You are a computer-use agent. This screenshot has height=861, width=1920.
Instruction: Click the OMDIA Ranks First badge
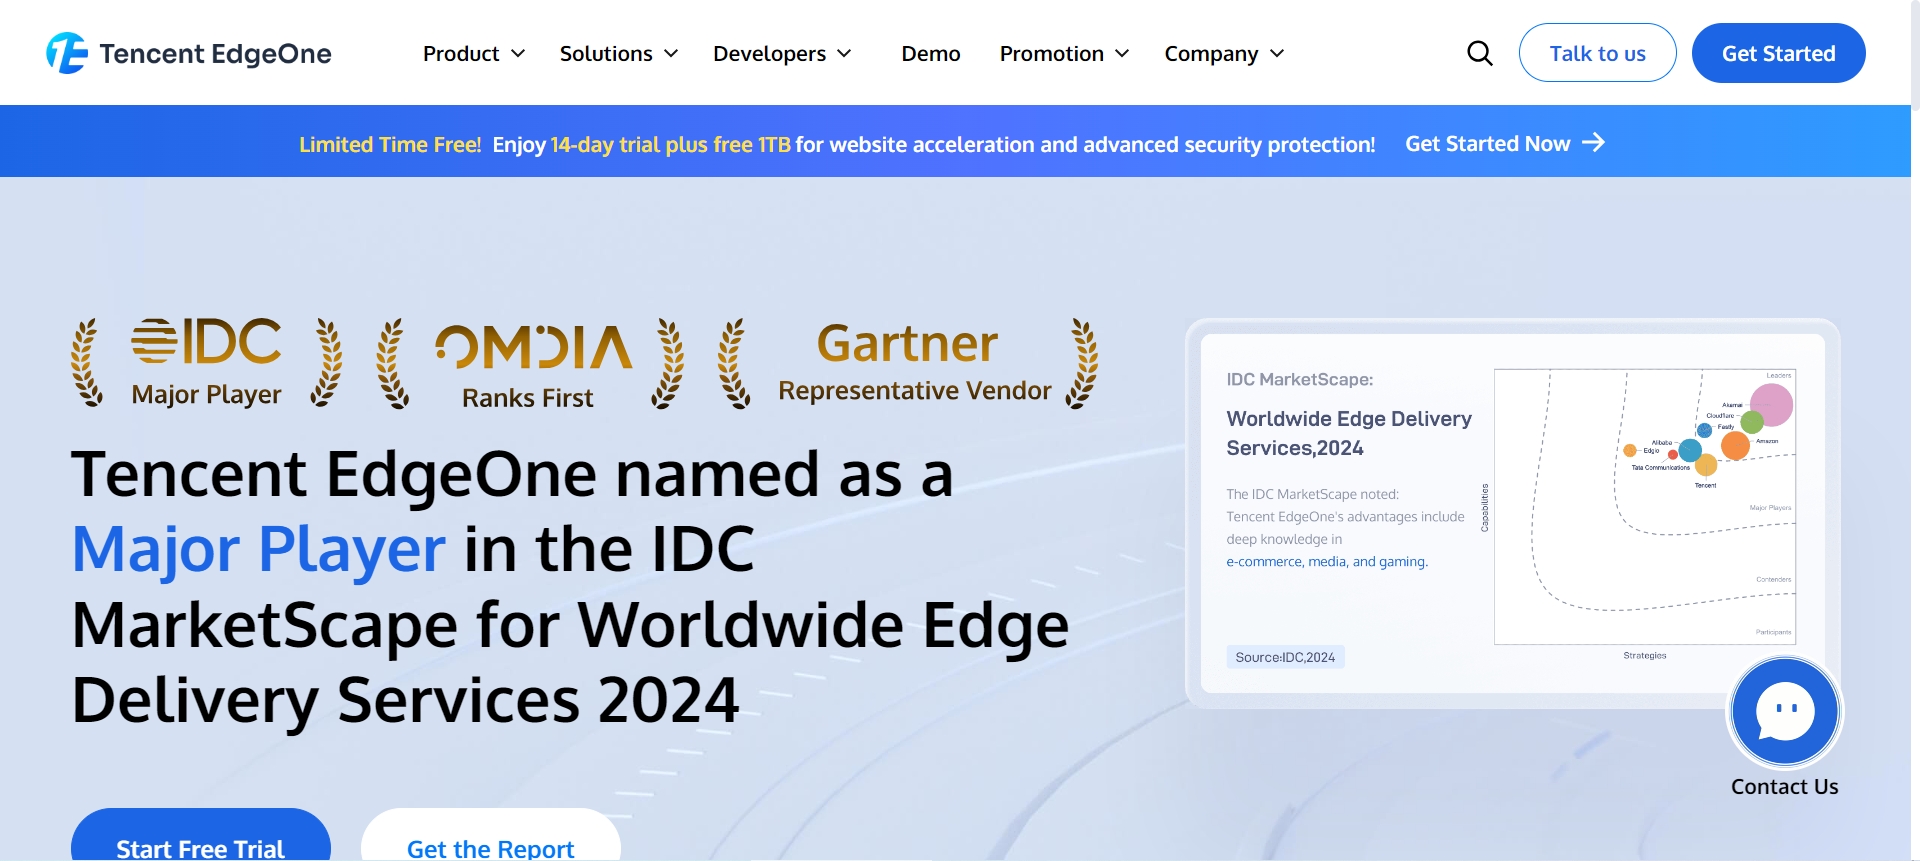point(530,364)
